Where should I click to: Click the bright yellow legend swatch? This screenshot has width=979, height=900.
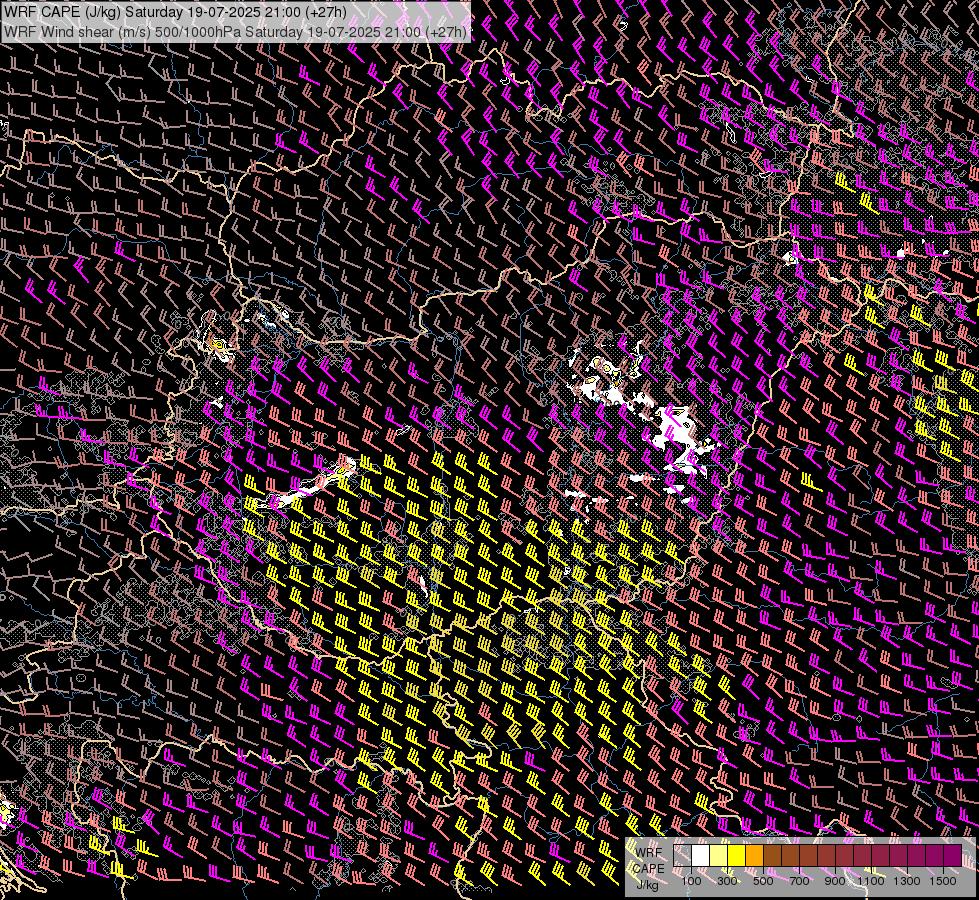coord(737,856)
